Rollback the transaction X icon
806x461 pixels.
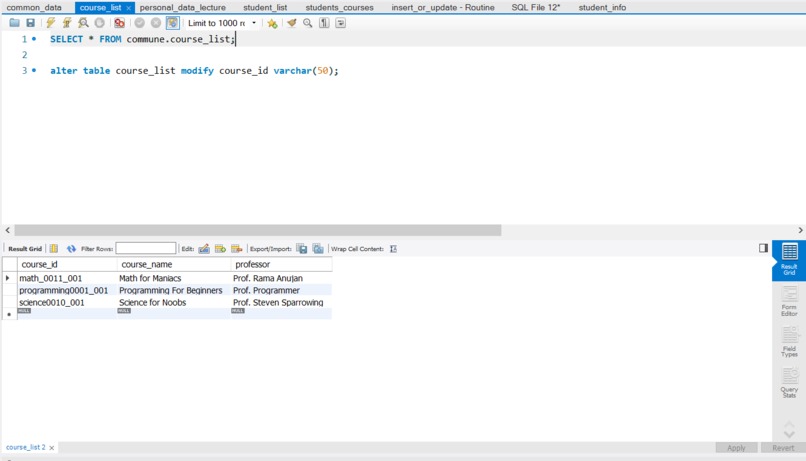click(x=156, y=23)
